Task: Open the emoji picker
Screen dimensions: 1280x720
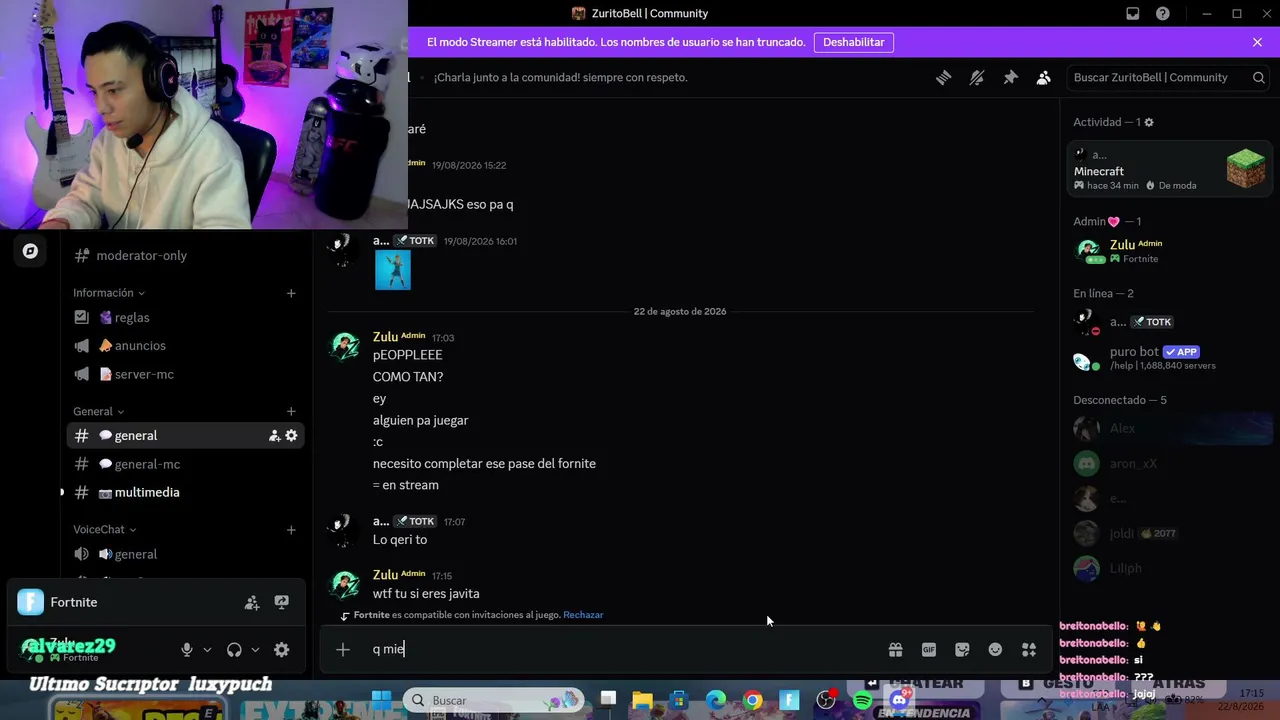Action: pos(995,650)
